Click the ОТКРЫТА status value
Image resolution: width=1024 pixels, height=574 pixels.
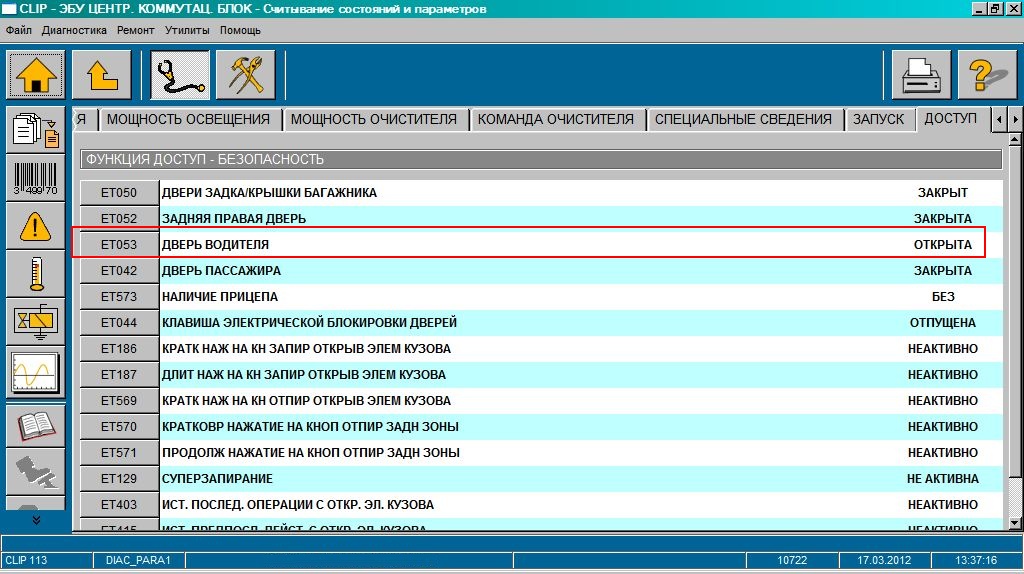(942, 245)
